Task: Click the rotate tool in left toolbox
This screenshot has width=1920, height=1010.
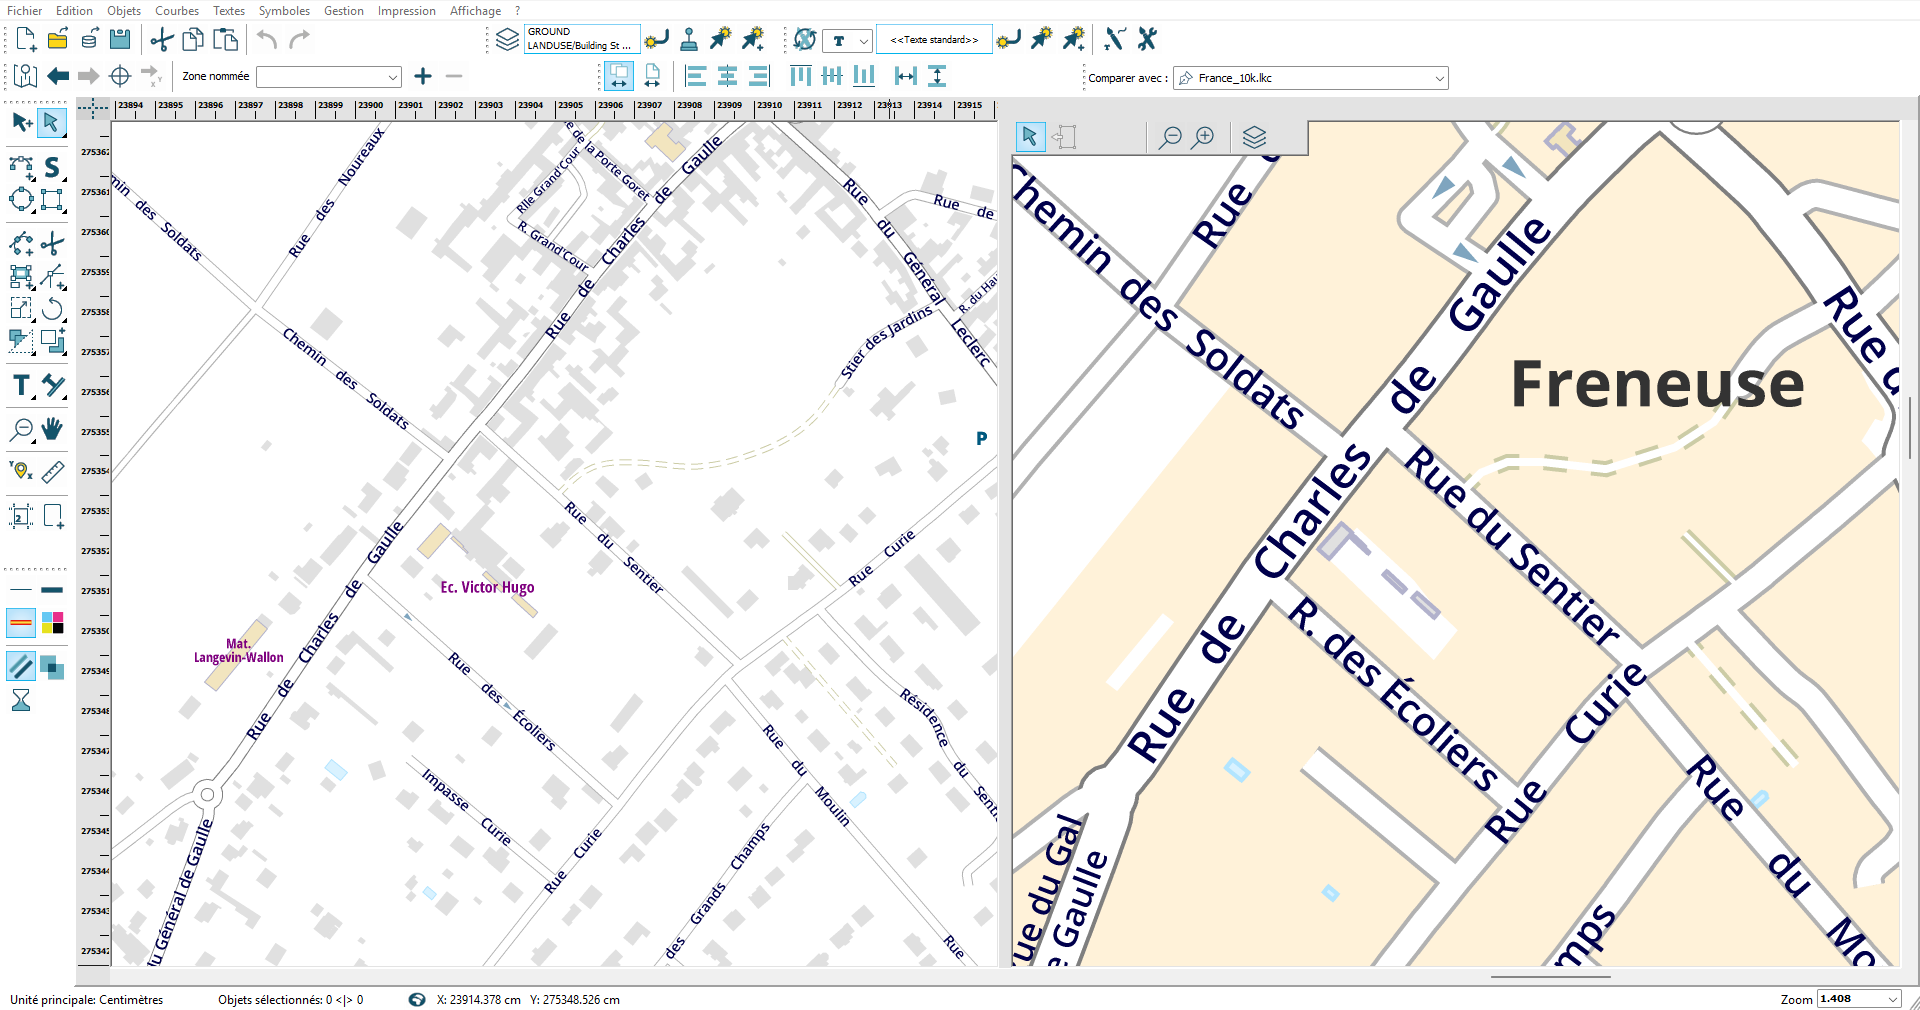Action: (53, 309)
